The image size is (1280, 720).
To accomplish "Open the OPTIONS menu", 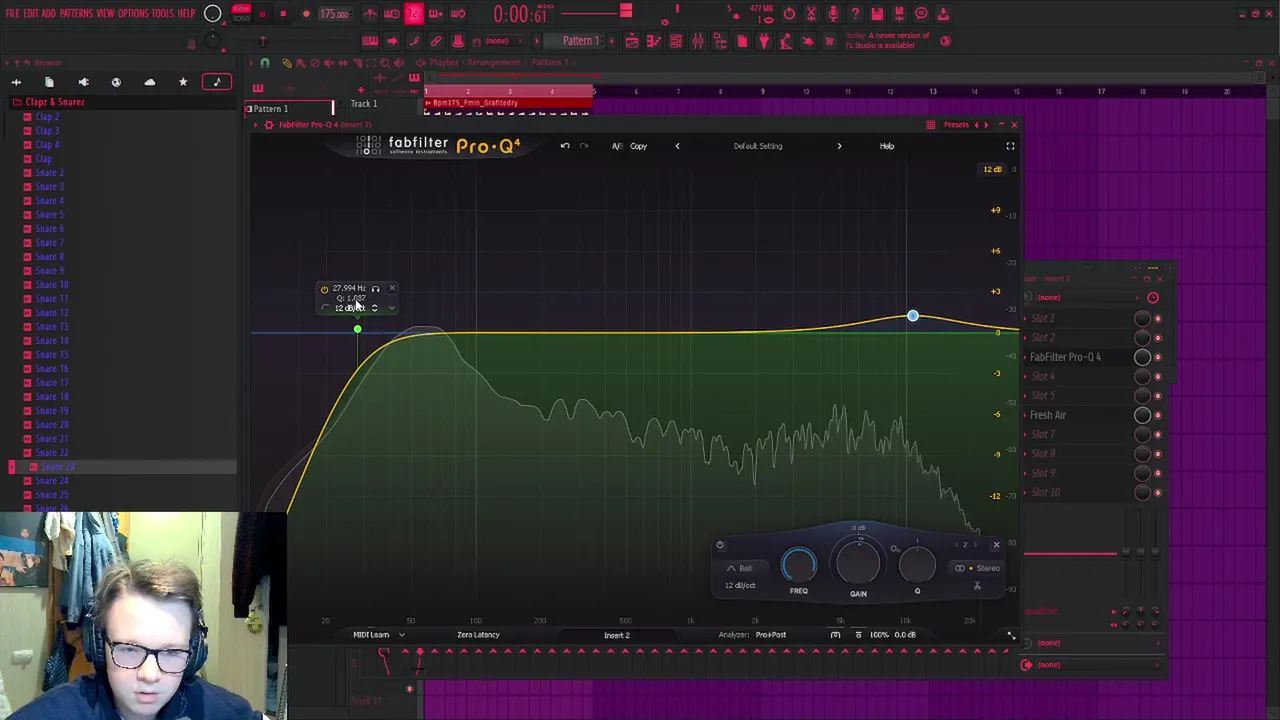I will pyautogui.click(x=133, y=14).
